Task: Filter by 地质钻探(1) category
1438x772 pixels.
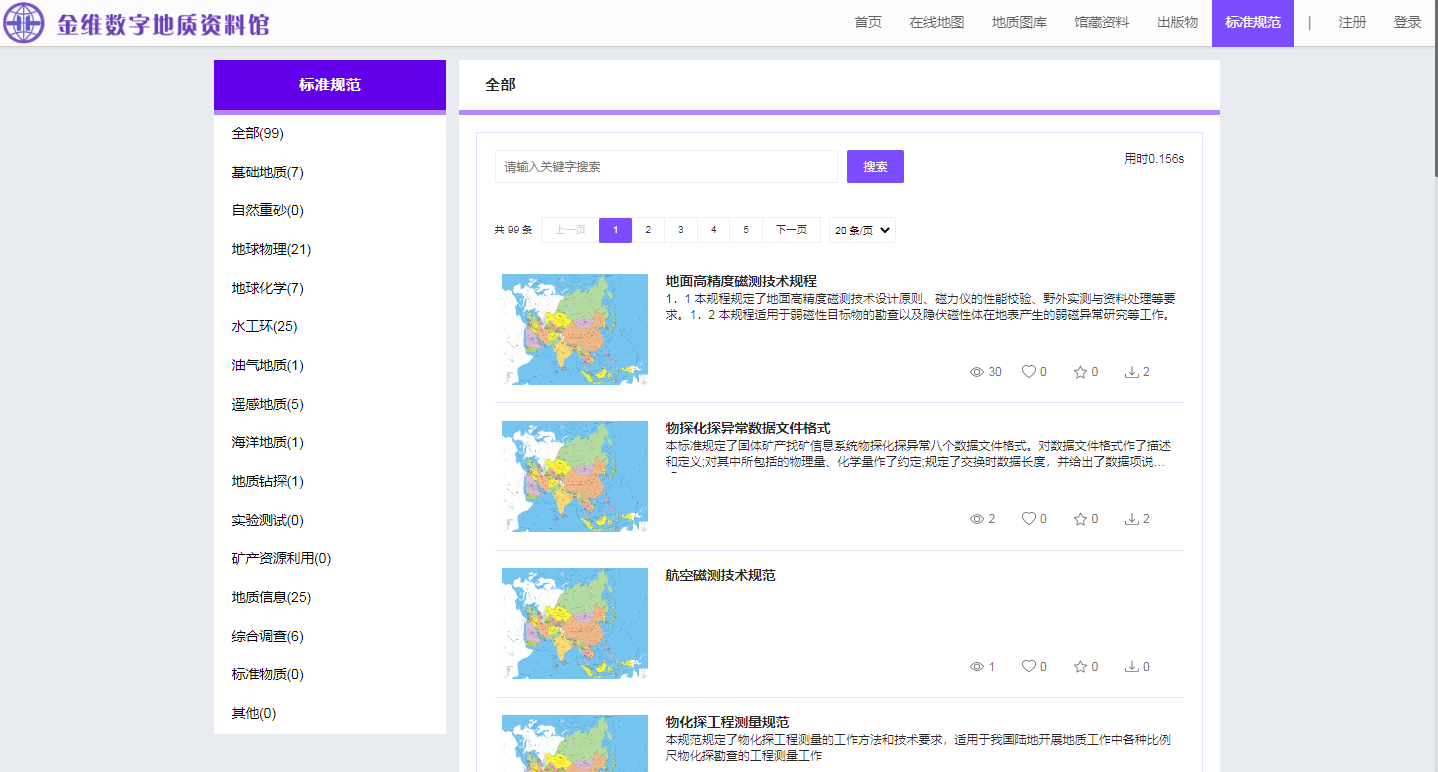Action: [267, 481]
